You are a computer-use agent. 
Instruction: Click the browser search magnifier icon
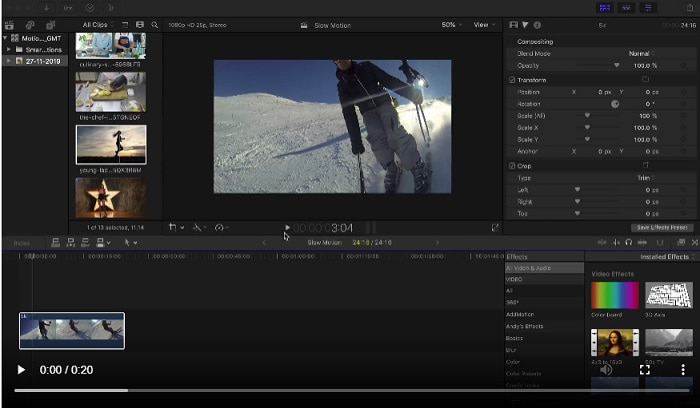point(154,25)
